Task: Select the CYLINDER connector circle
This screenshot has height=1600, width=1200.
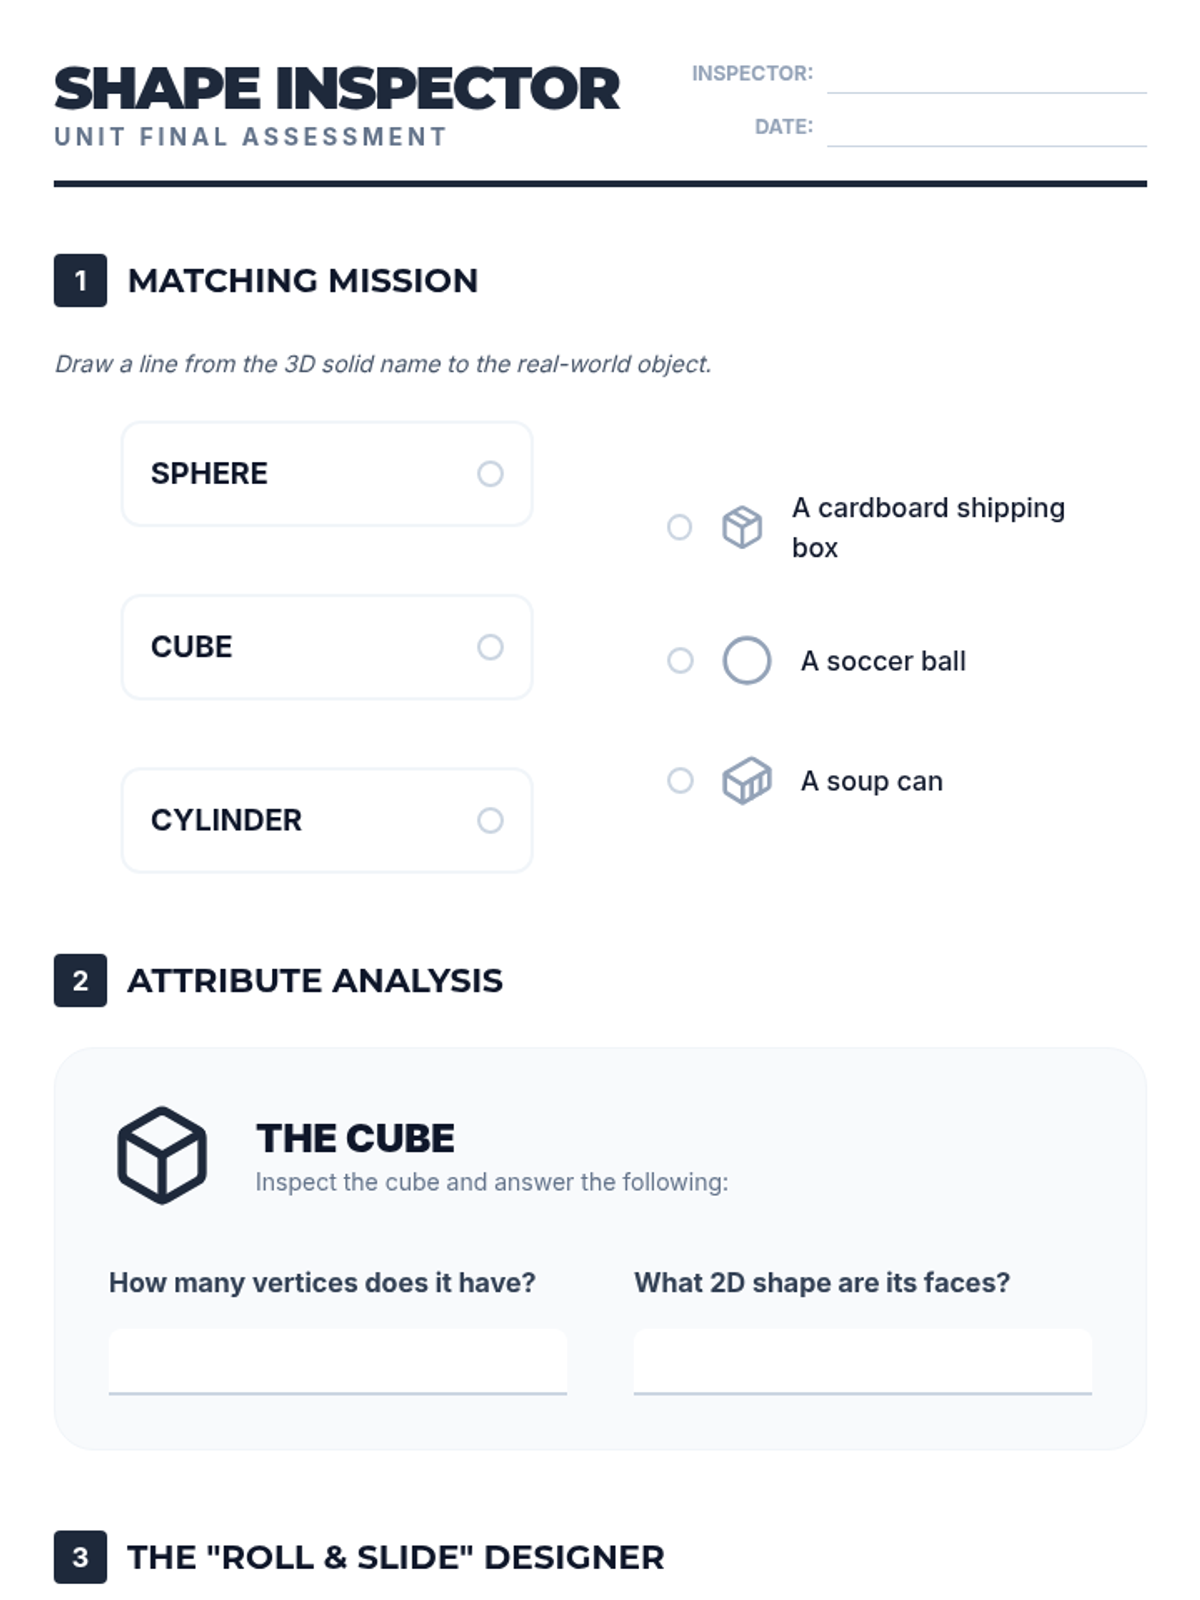Action: [x=490, y=820]
